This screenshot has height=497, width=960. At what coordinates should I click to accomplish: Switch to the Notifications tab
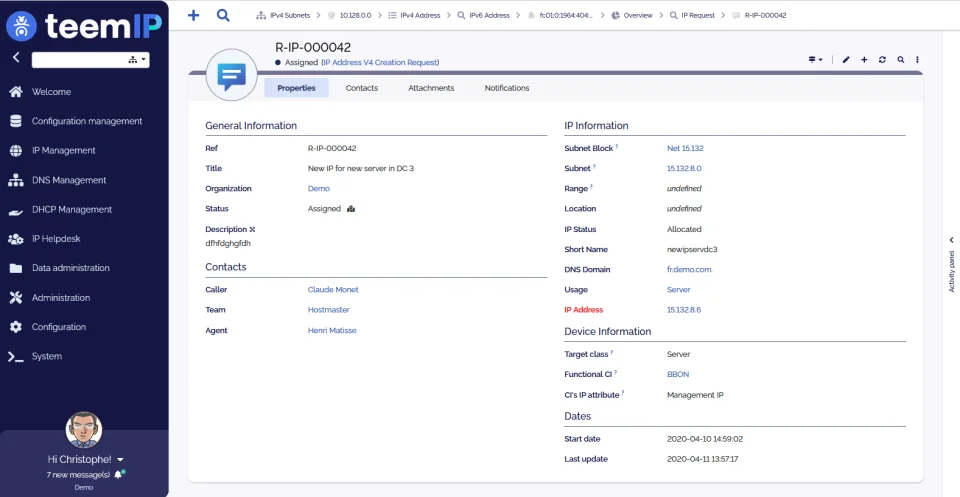click(507, 88)
